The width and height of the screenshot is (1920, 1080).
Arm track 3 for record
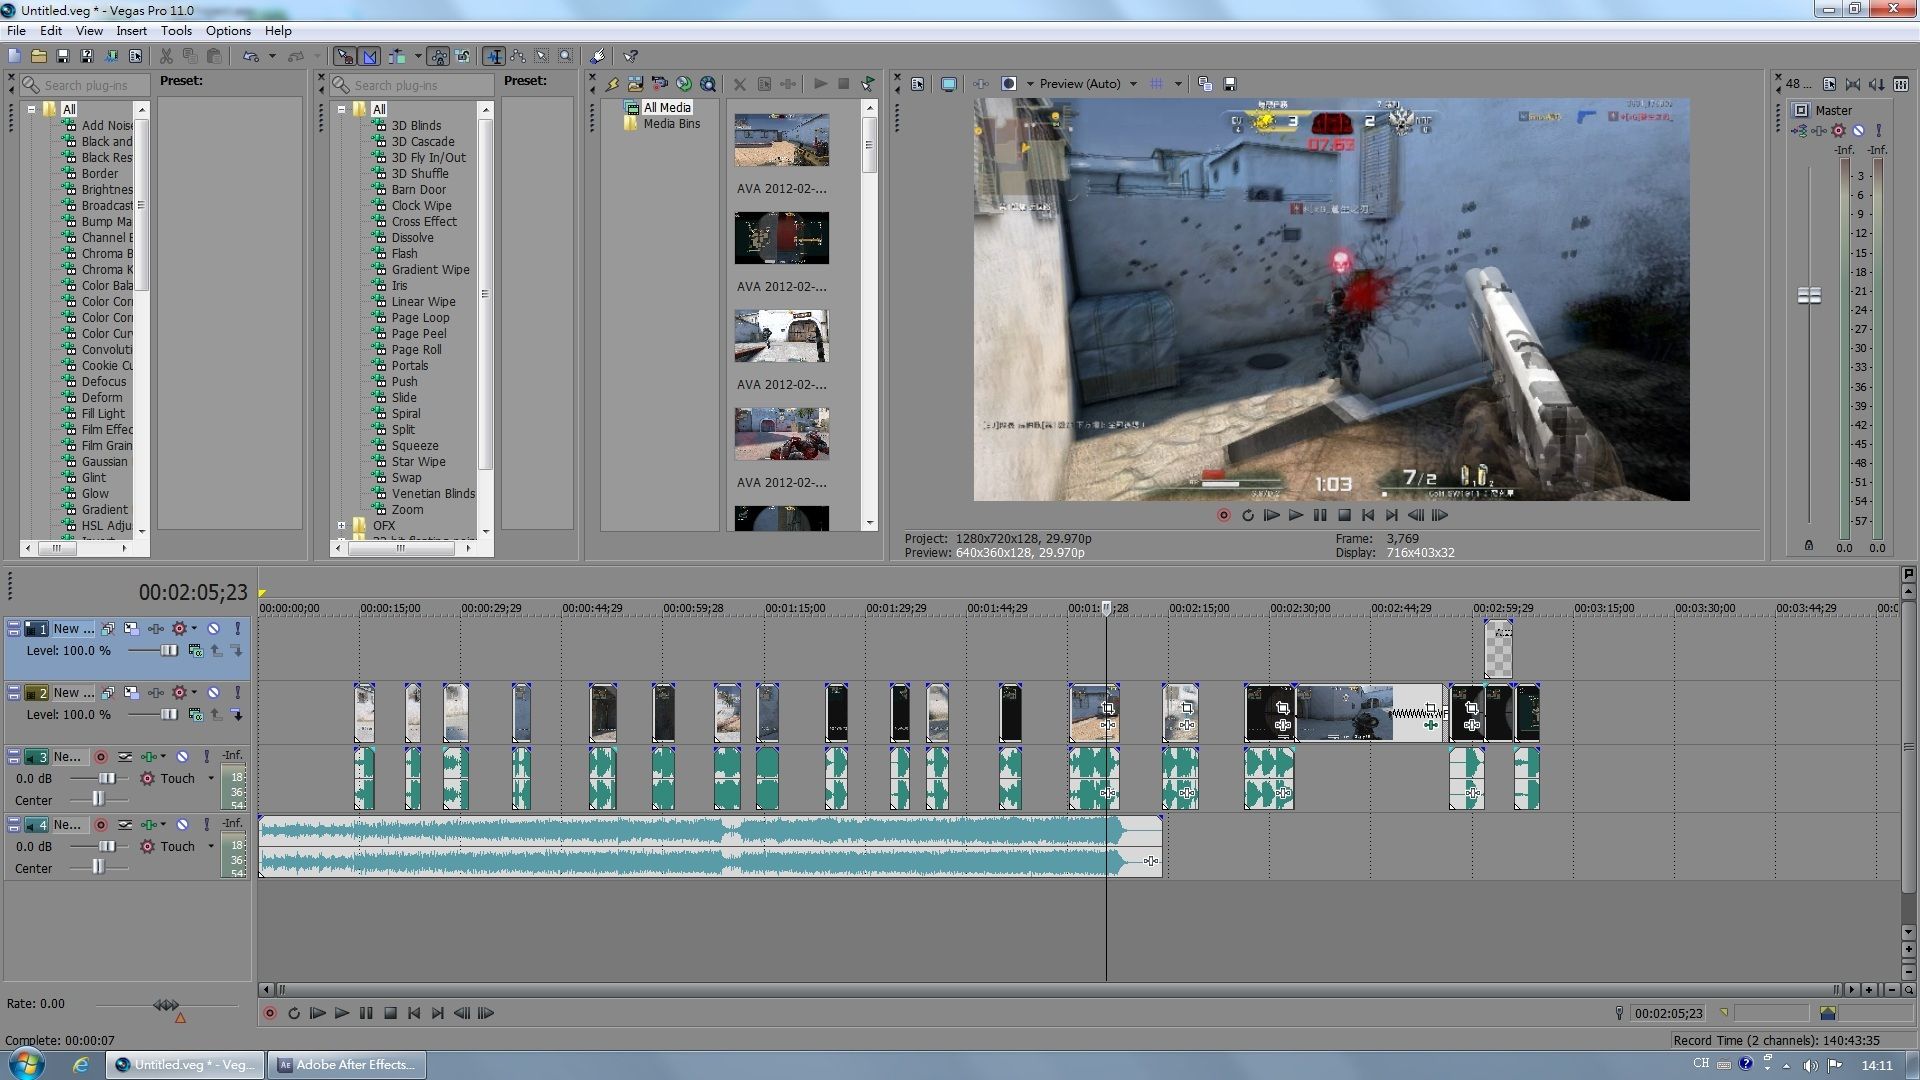pos(100,757)
